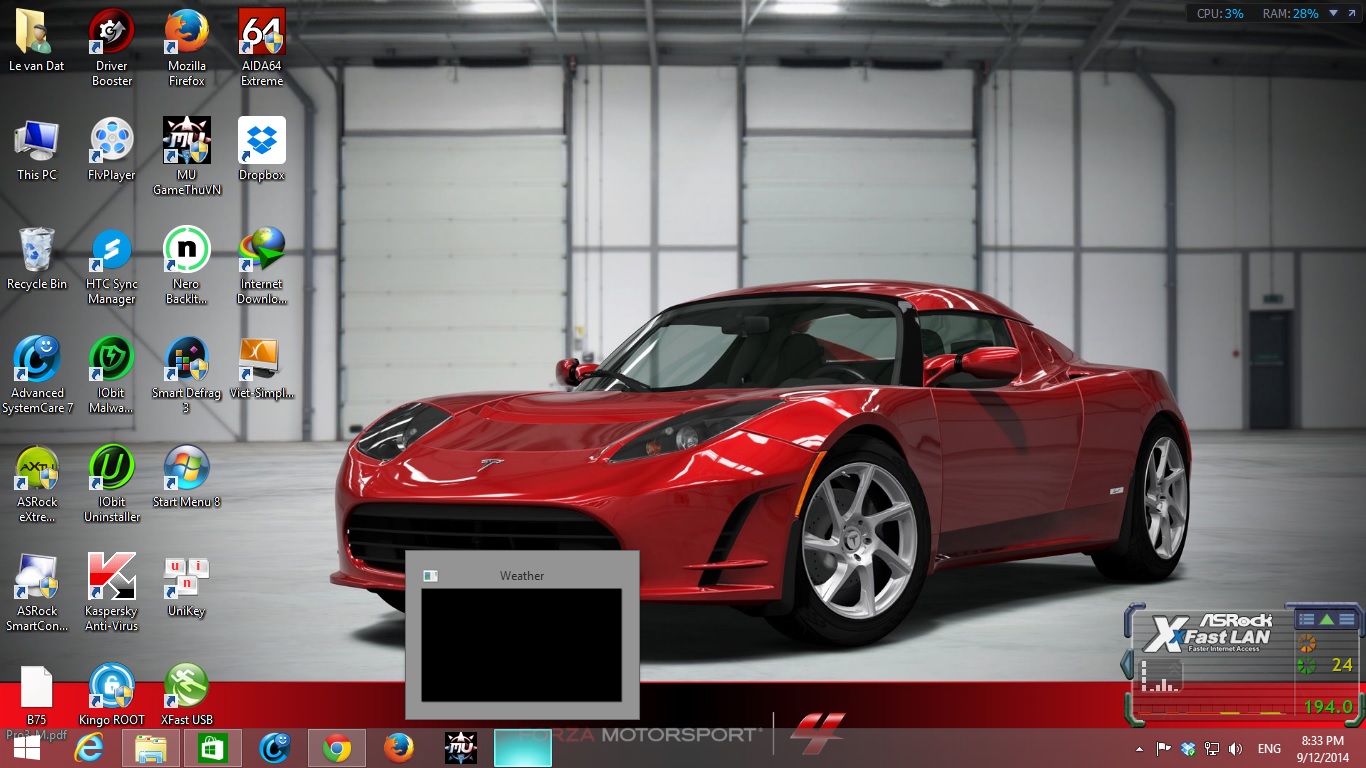Open the Viet-Simpli desktop shortcut
Image resolution: width=1366 pixels, height=768 pixels.
click(262, 368)
